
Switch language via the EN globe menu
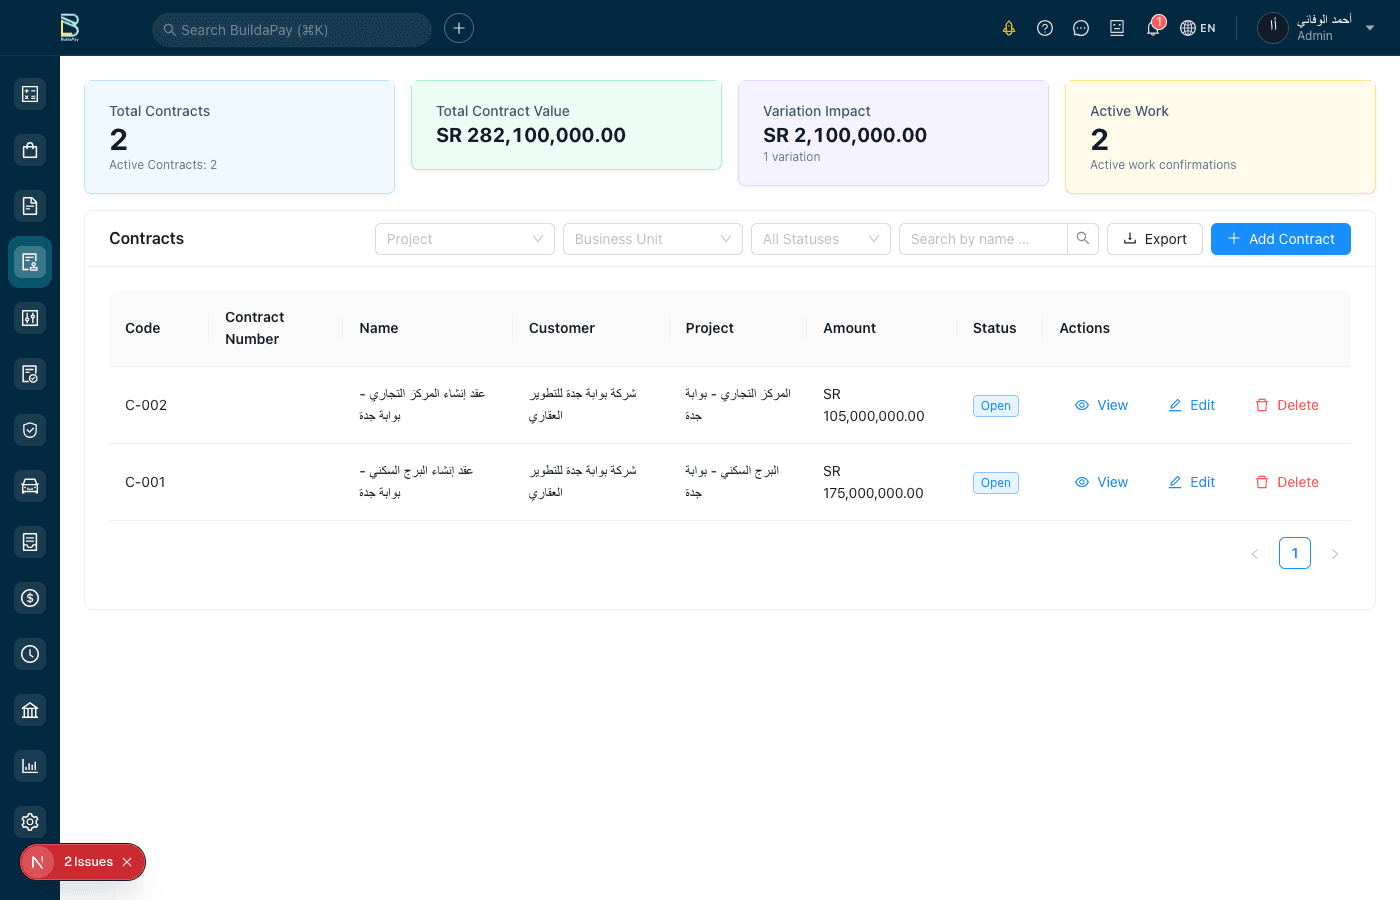(1197, 27)
